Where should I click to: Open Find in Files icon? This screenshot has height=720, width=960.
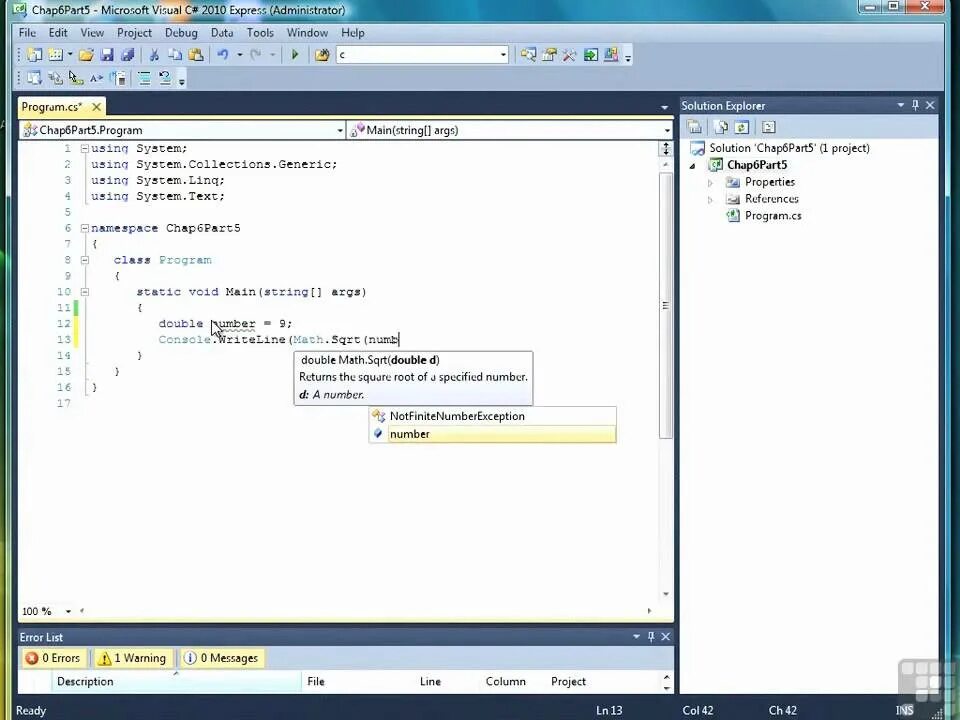click(322, 55)
